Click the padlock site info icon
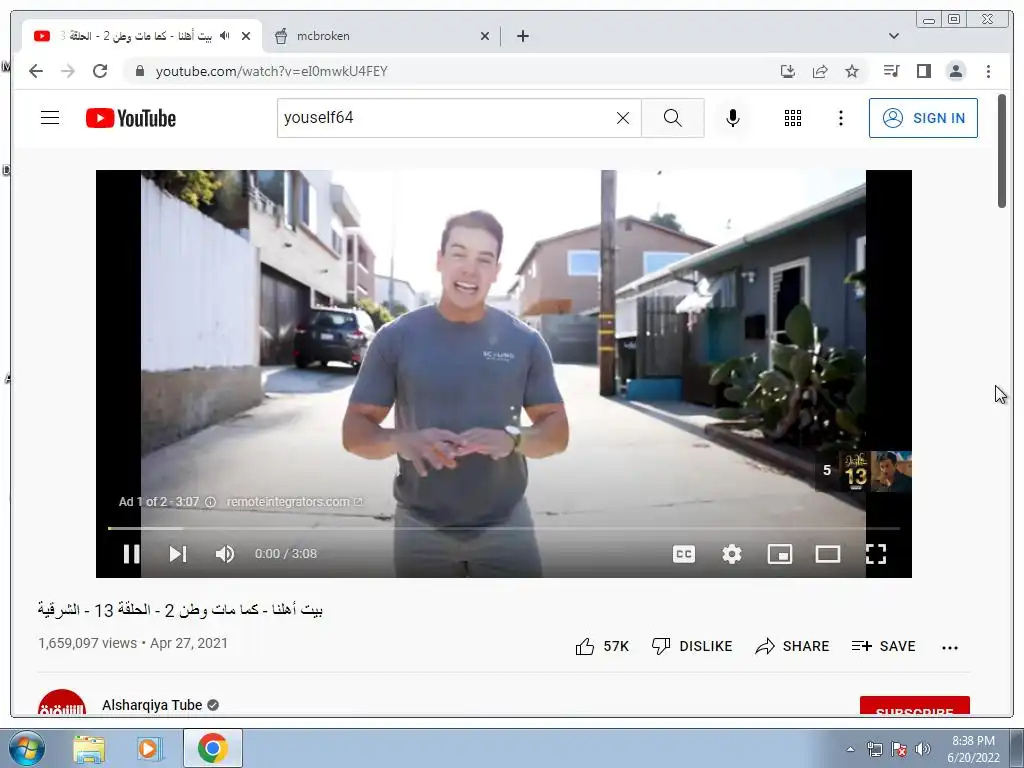Viewport: 1024px width, 768px height. coord(139,71)
